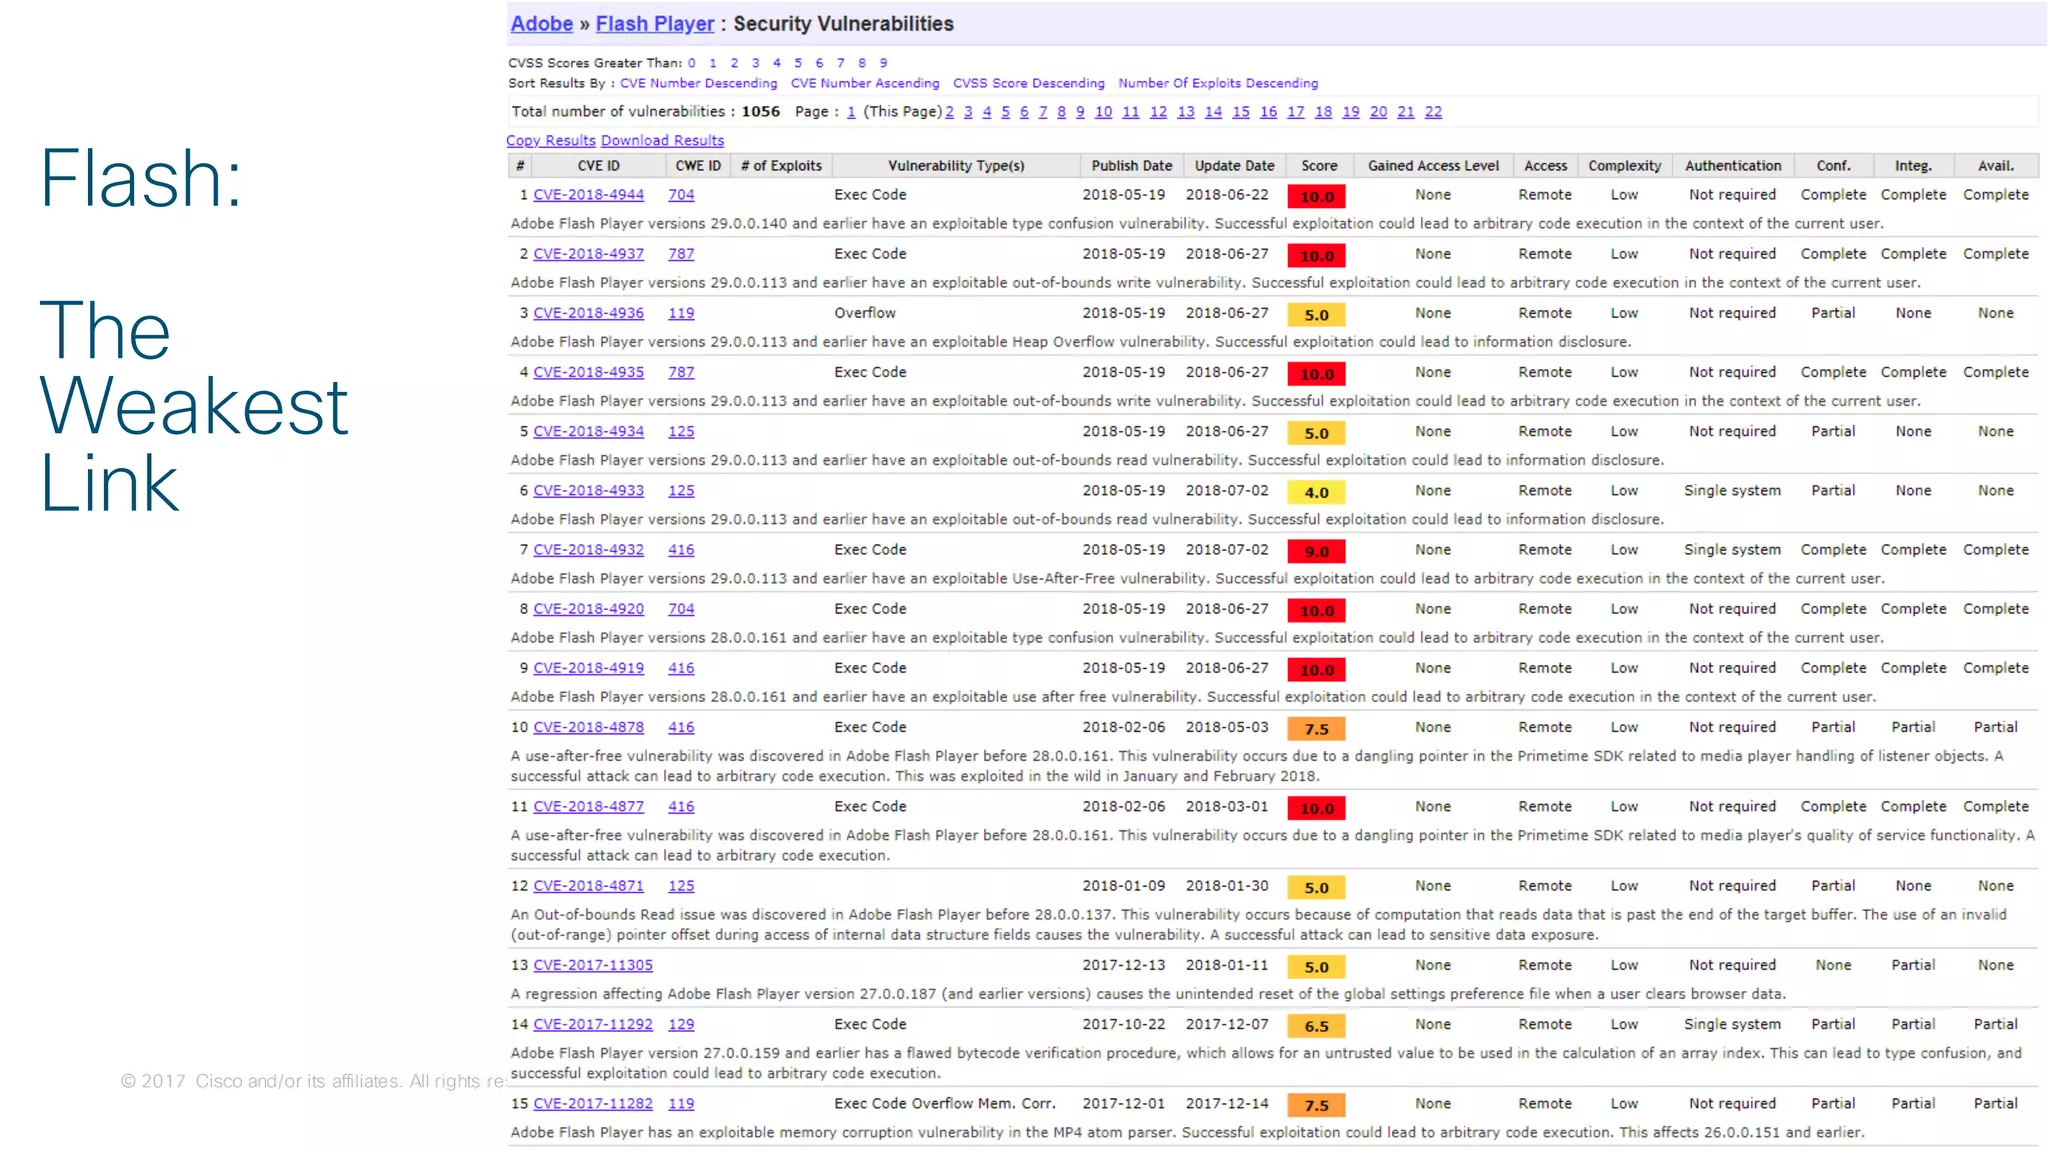The width and height of the screenshot is (2048, 1151).
Task: Open CVE-2018-4933 details
Action: (588, 491)
